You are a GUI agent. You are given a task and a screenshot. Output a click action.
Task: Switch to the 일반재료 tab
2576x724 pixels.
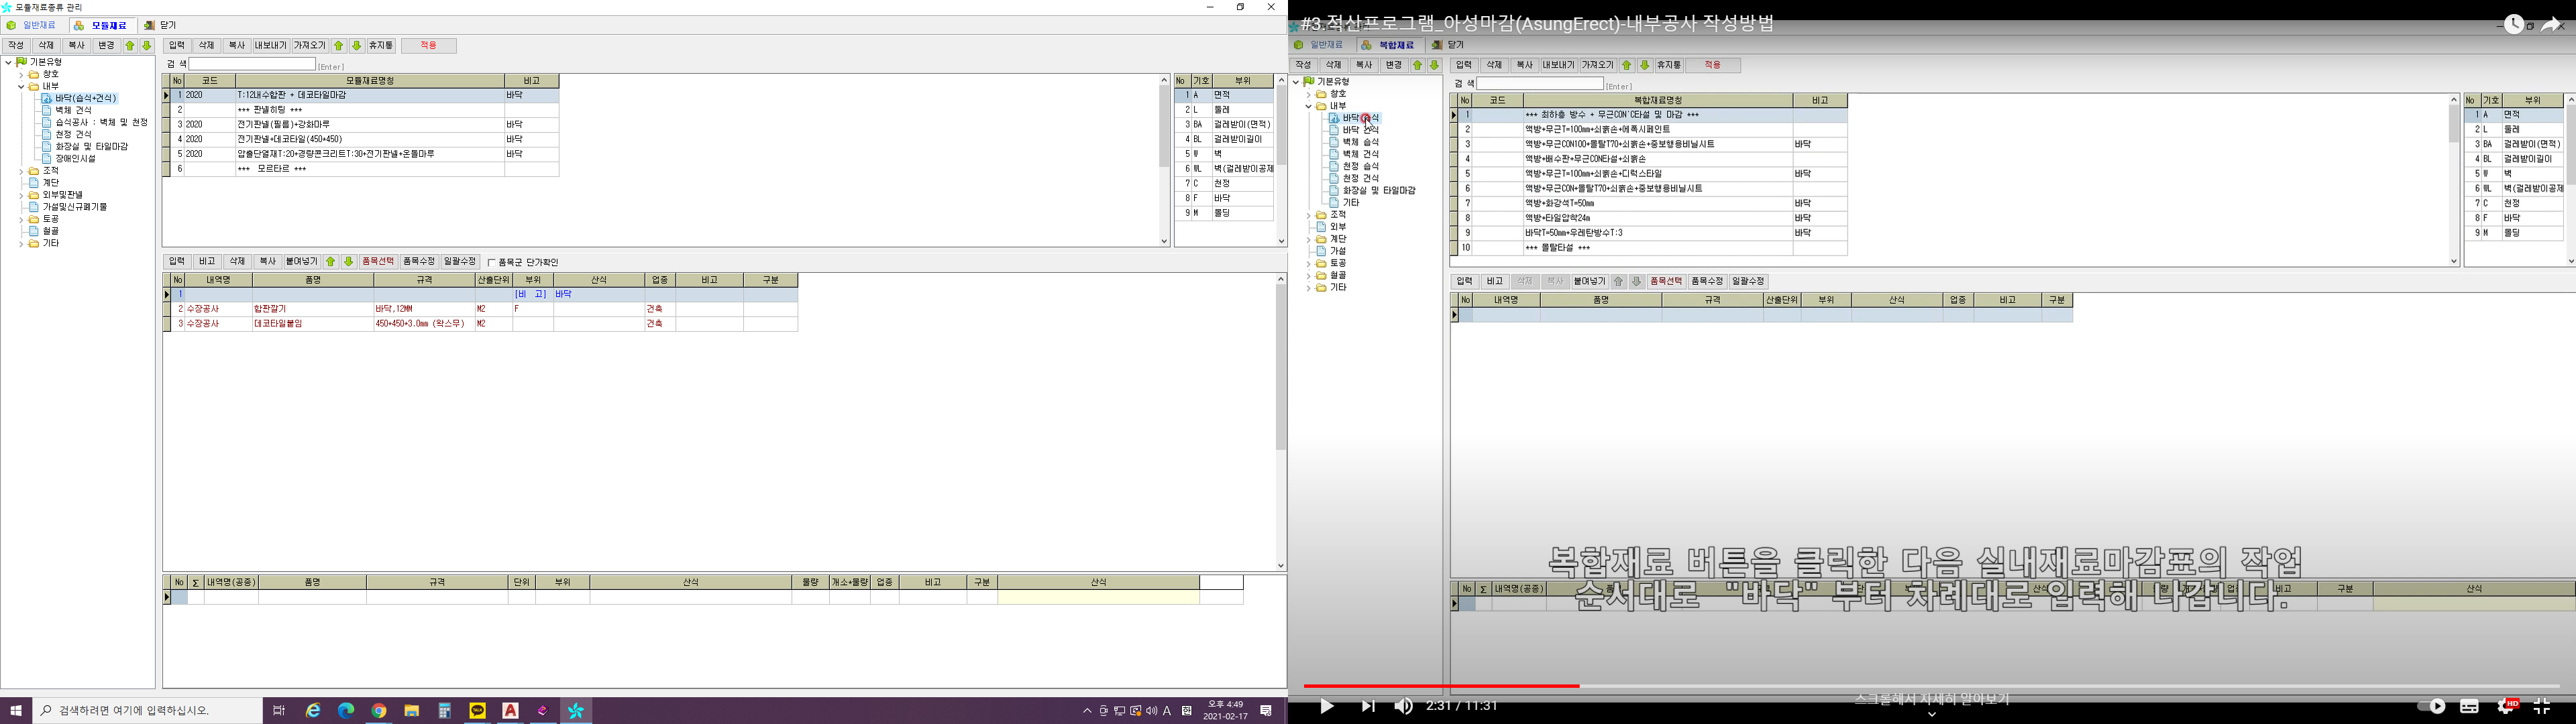pyautogui.click(x=32, y=25)
